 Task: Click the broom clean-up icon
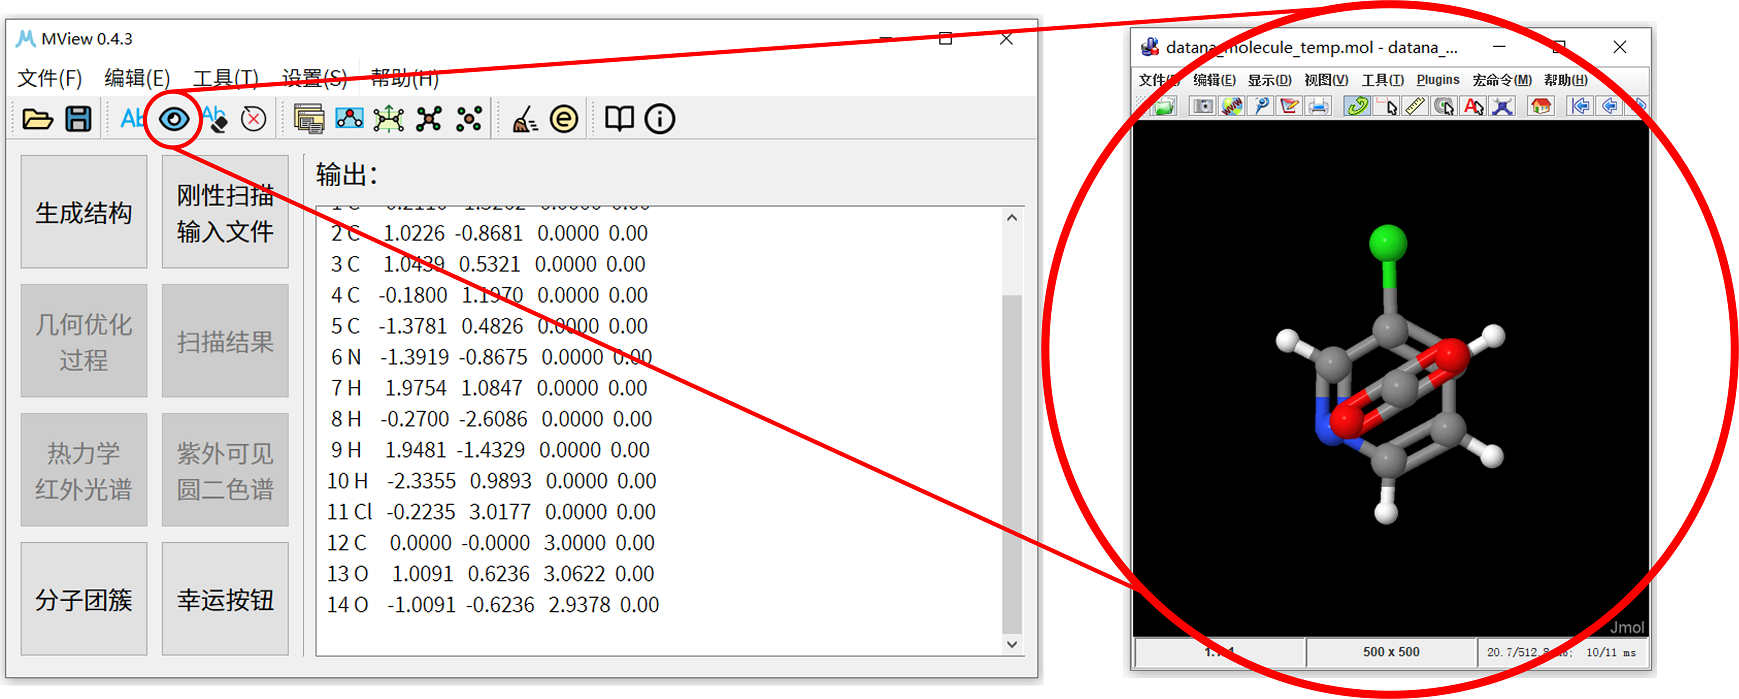525,119
